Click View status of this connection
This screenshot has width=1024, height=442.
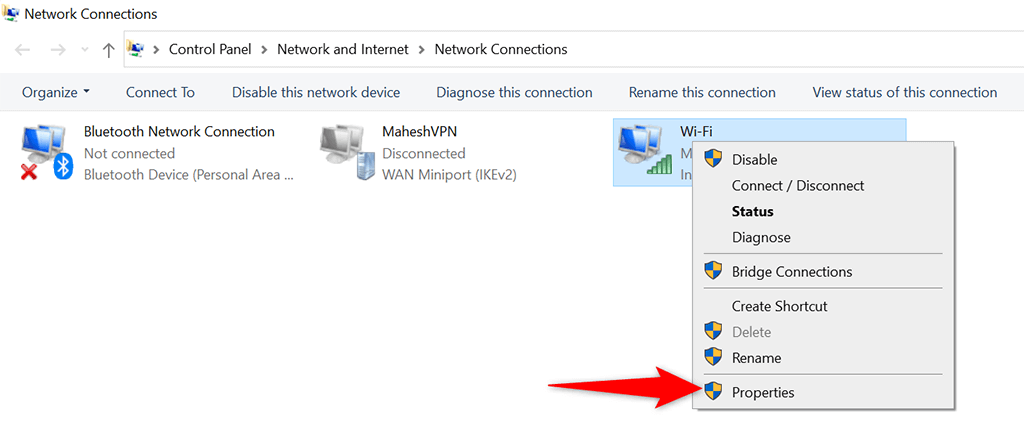coord(904,93)
